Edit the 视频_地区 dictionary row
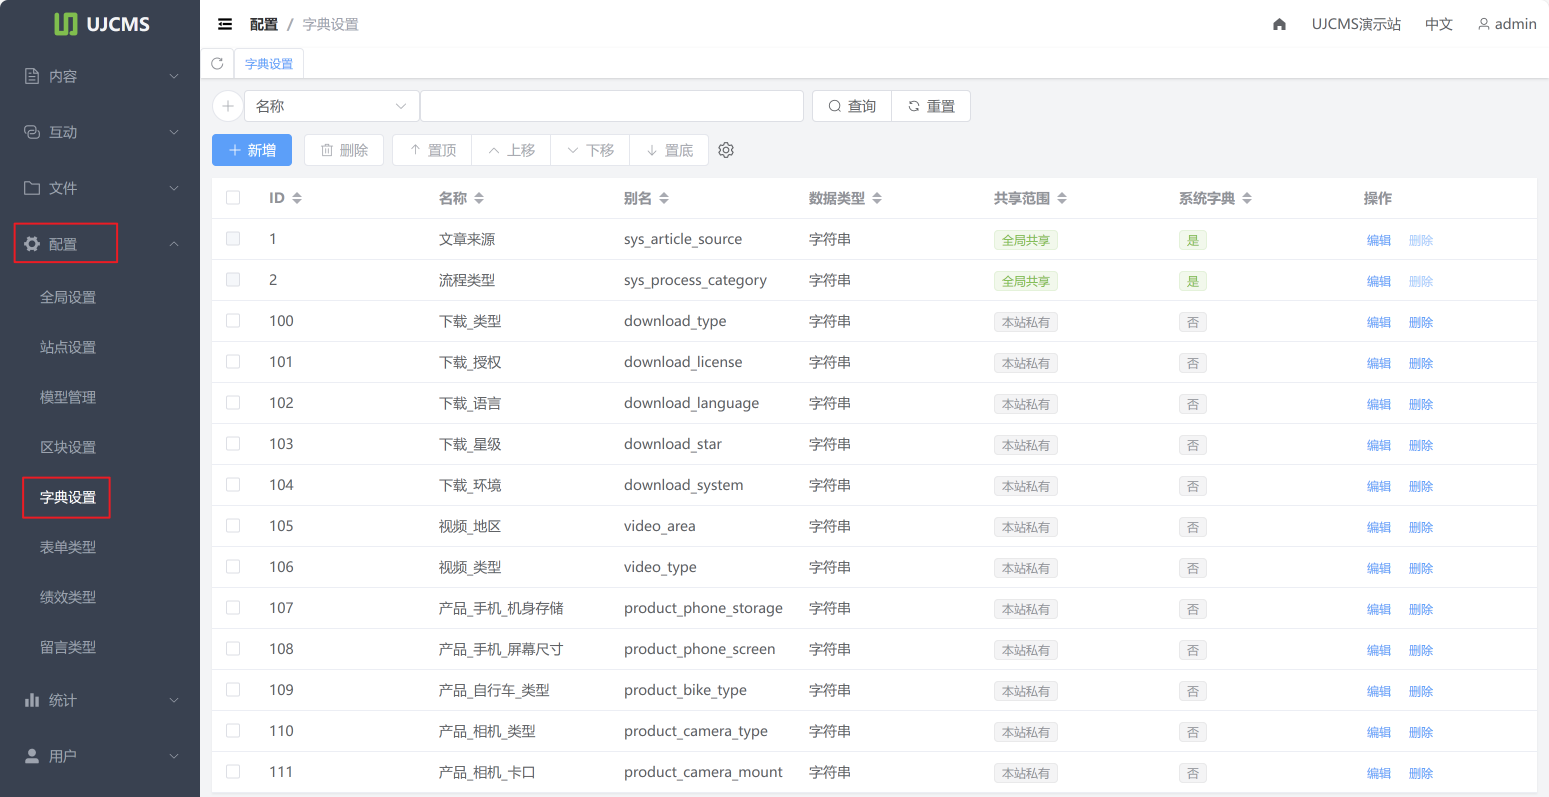 point(1379,527)
